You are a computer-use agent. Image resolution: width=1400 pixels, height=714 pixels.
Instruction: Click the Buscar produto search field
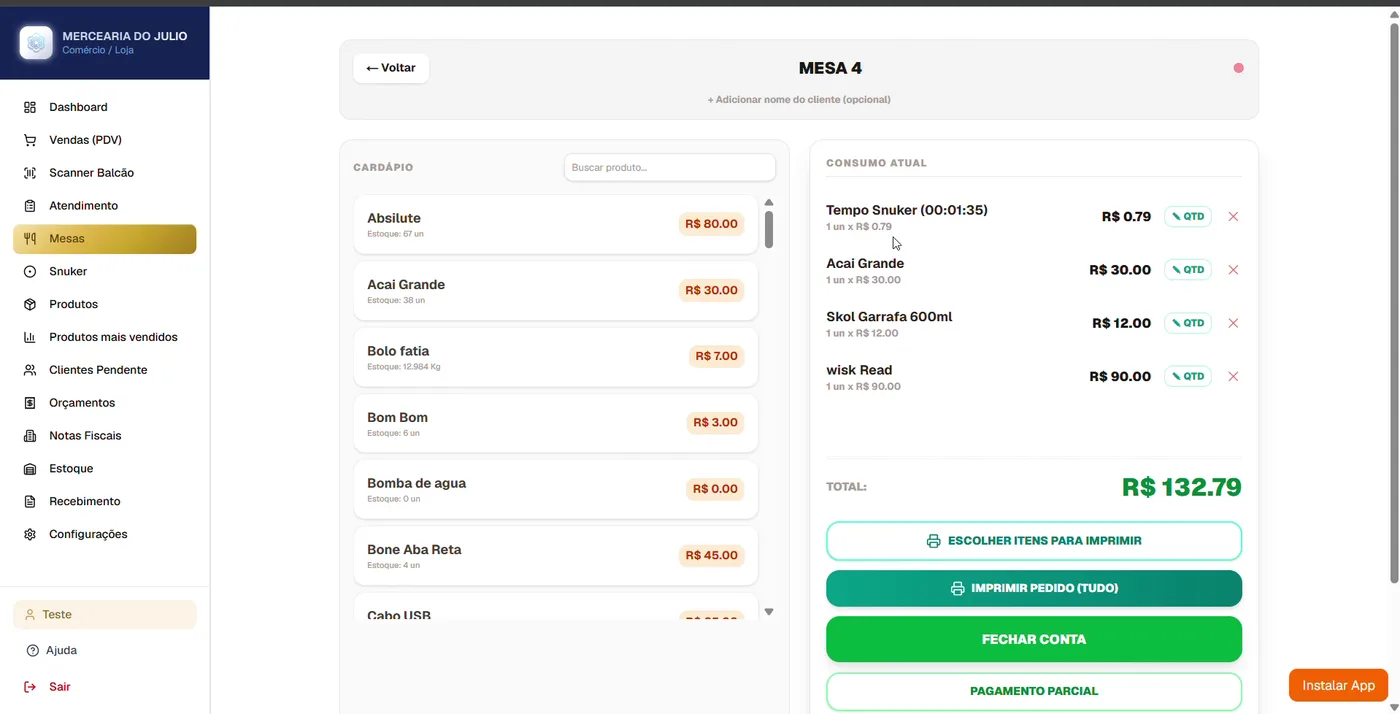click(x=669, y=167)
